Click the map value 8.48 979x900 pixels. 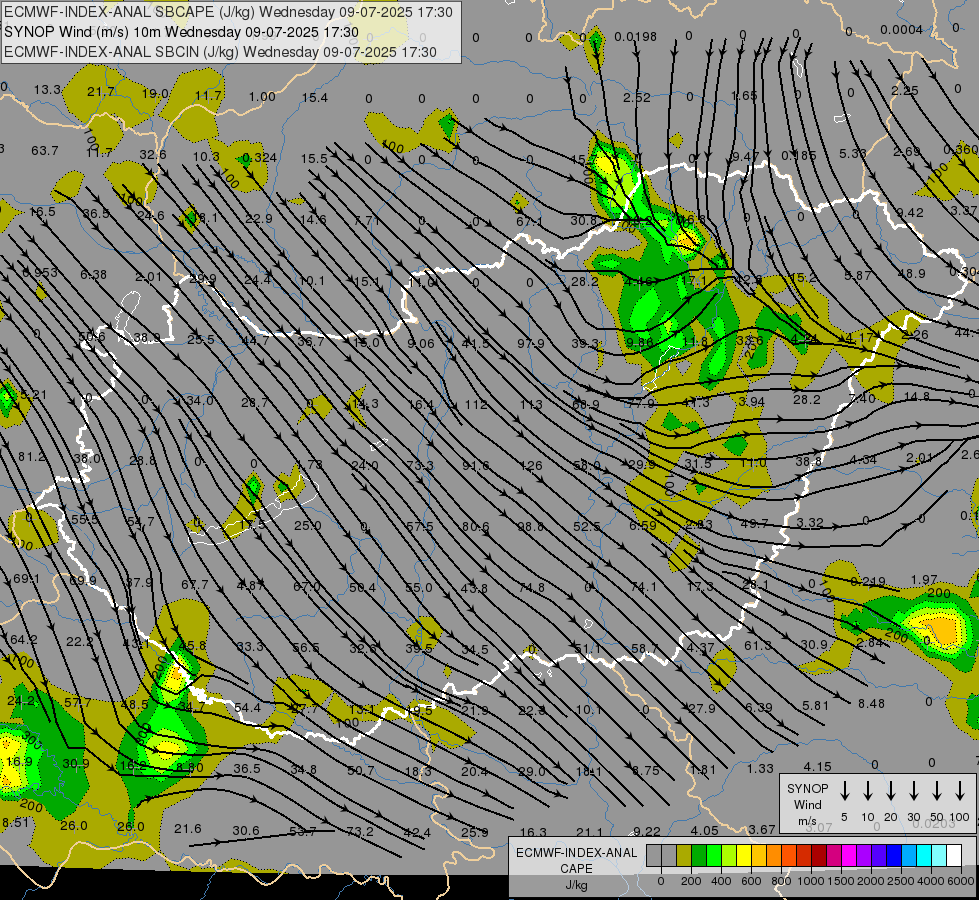871,704
